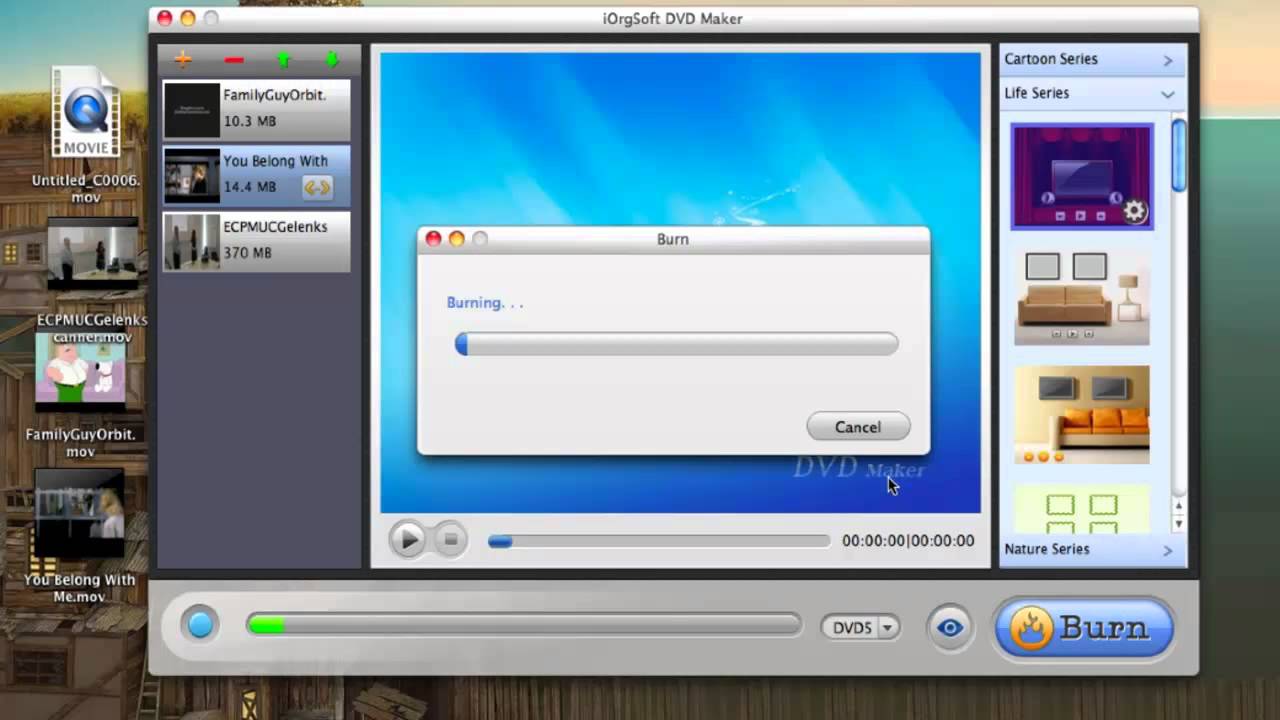1280x720 pixels.
Task: Collapse the Life Series category
Action: pos(1092,93)
